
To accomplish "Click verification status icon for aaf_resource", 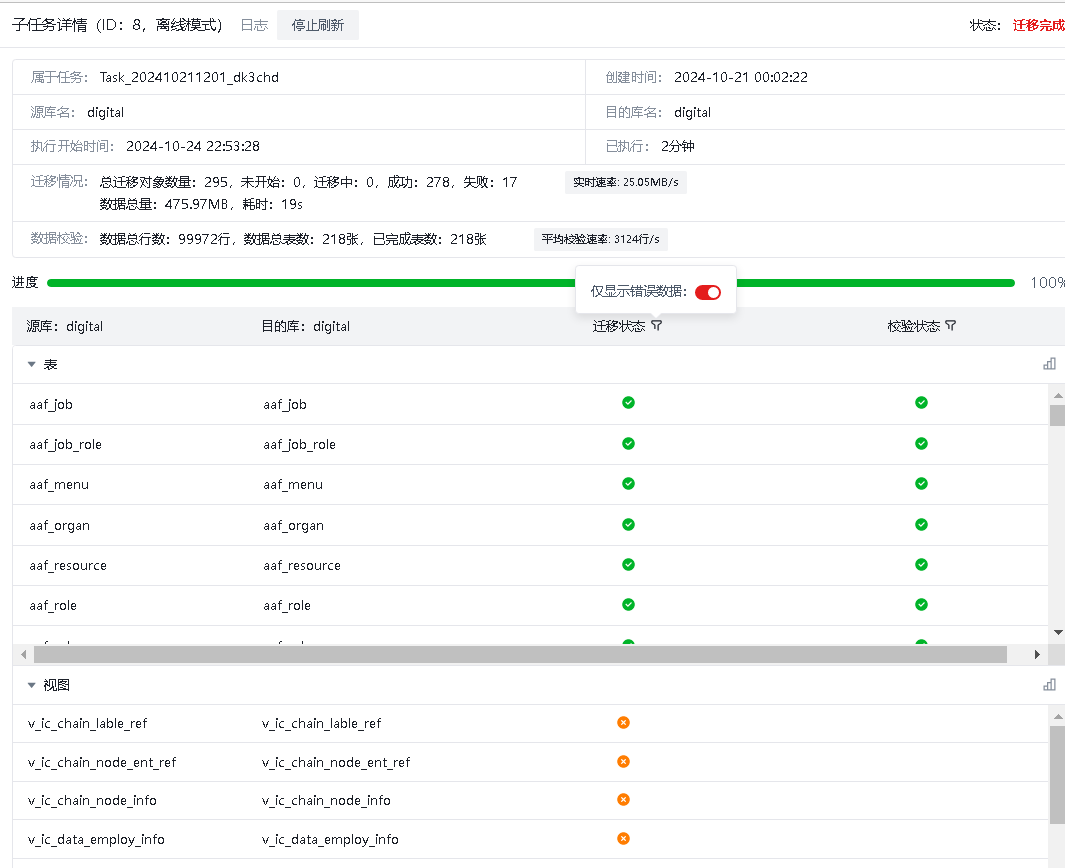I will pos(921,564).
